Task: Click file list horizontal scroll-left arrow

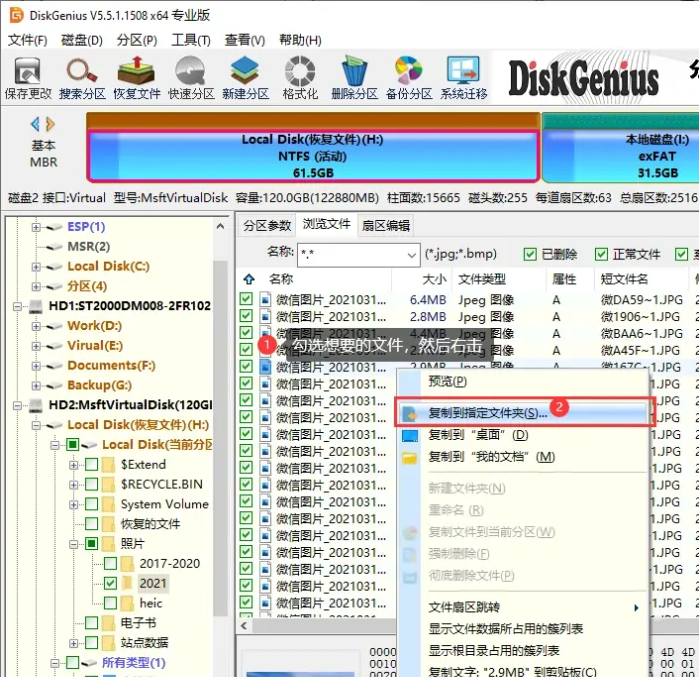Action: (244, 625)
